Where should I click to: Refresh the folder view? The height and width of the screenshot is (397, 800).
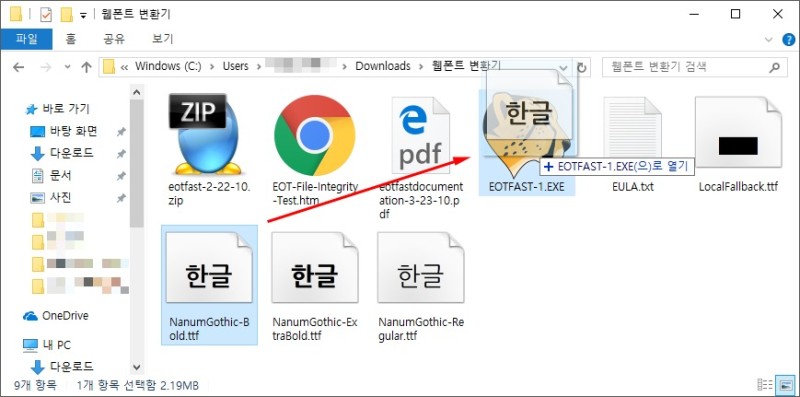tap(582, 67)
